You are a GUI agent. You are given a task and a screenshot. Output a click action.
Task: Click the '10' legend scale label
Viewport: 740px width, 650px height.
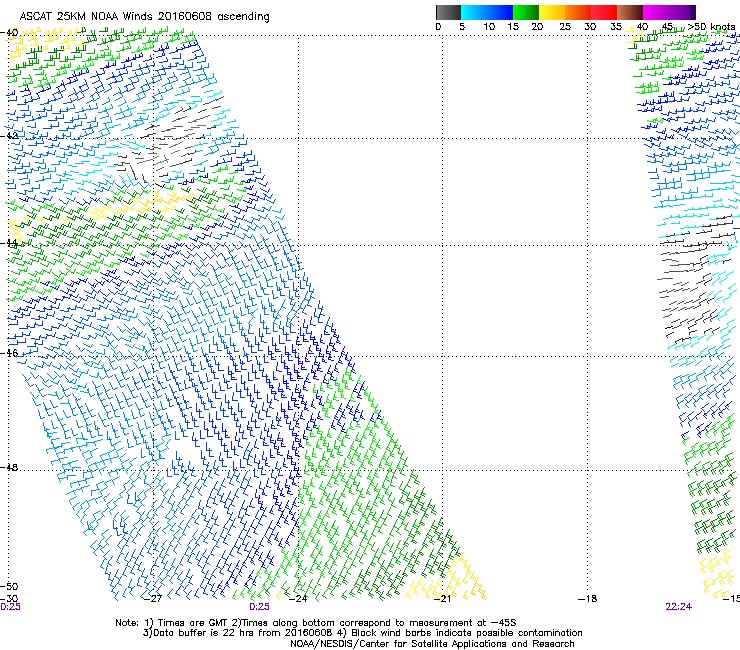[489, 27]
